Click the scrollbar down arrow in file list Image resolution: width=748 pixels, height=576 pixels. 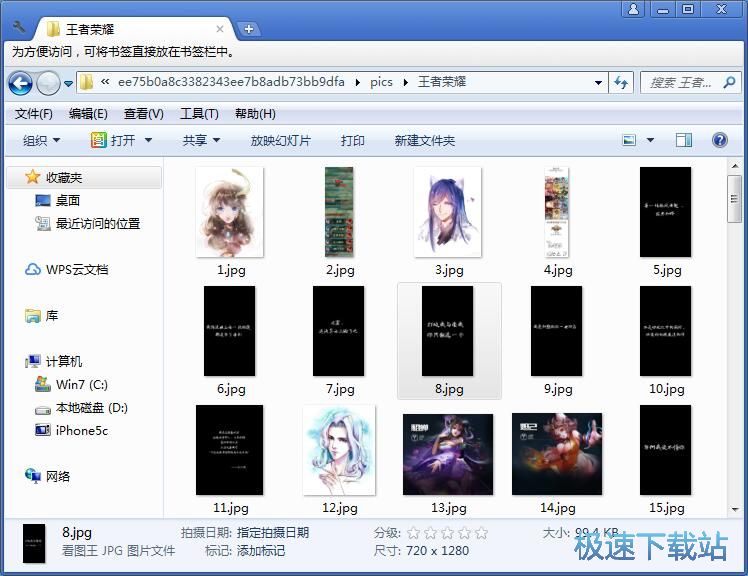click(x=735, y=510)
